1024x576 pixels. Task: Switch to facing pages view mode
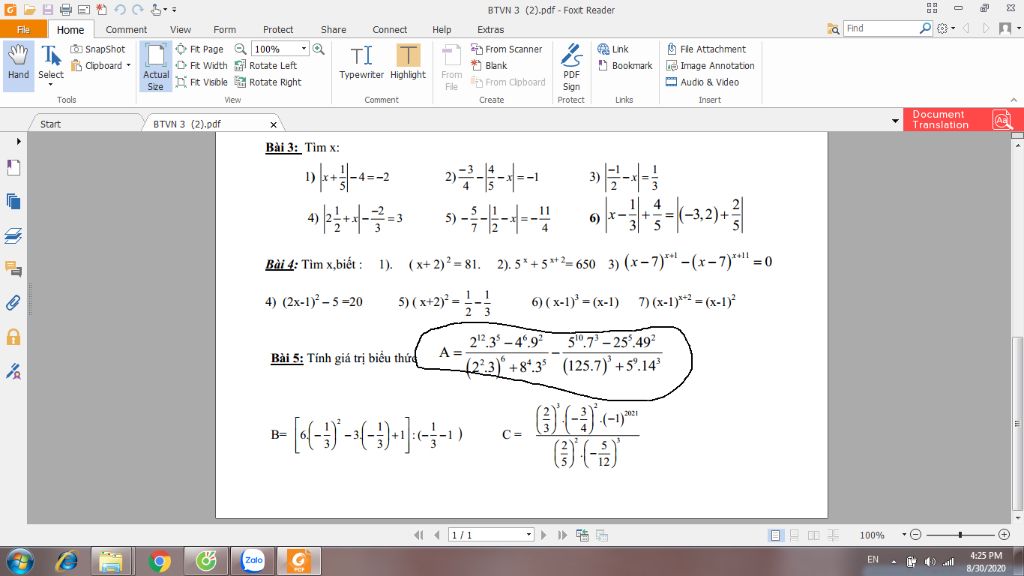[x=814, y=535]
